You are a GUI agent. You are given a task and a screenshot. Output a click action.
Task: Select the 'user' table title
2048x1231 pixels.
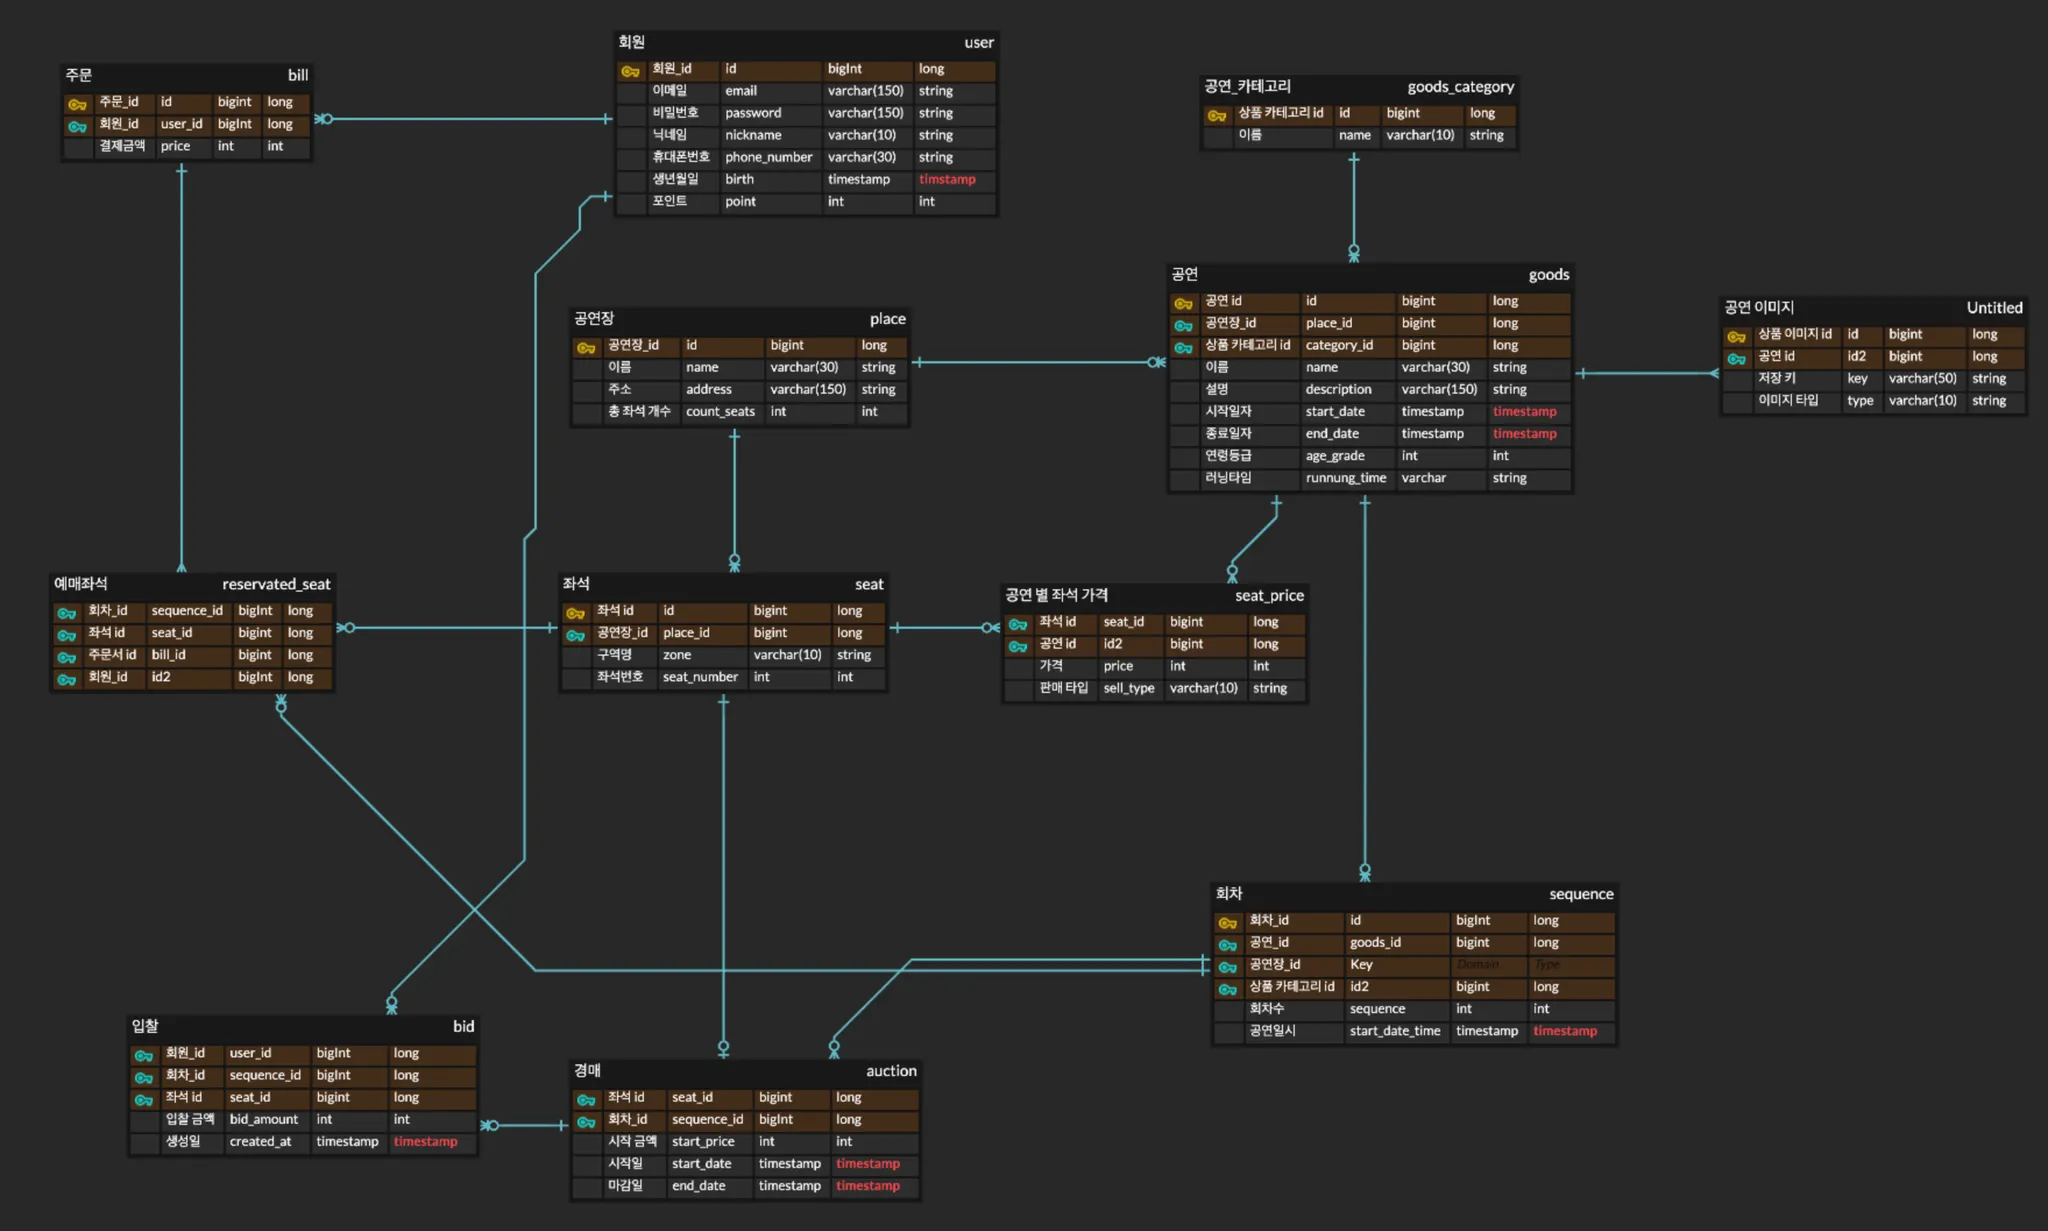pyautogui.click(x=978, y=43)
